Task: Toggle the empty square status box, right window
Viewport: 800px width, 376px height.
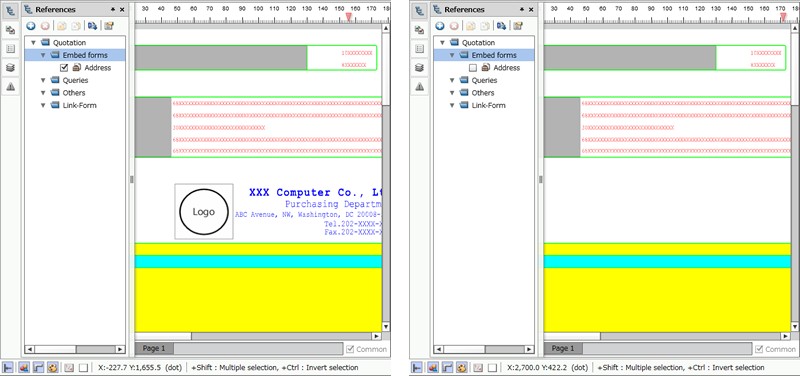Action: coord(493,367)
